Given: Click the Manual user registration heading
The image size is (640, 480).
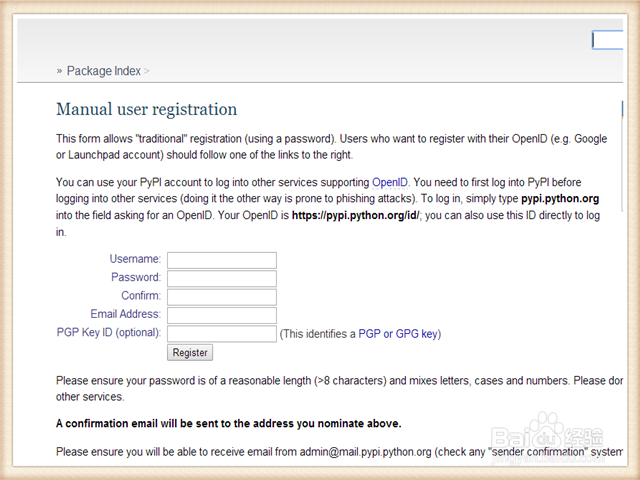Looking at the screenshot, I should pyautogui.click(x=147, y=109).
